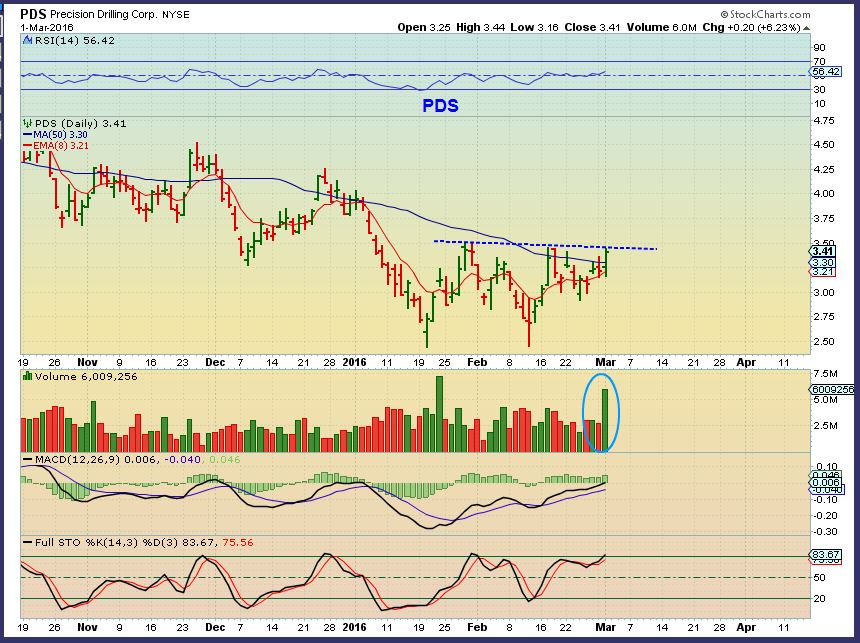The width and height of the screenshot is (860, 643).
Task: Click the 90 level on the RSI axis
Action: (819, 48)
